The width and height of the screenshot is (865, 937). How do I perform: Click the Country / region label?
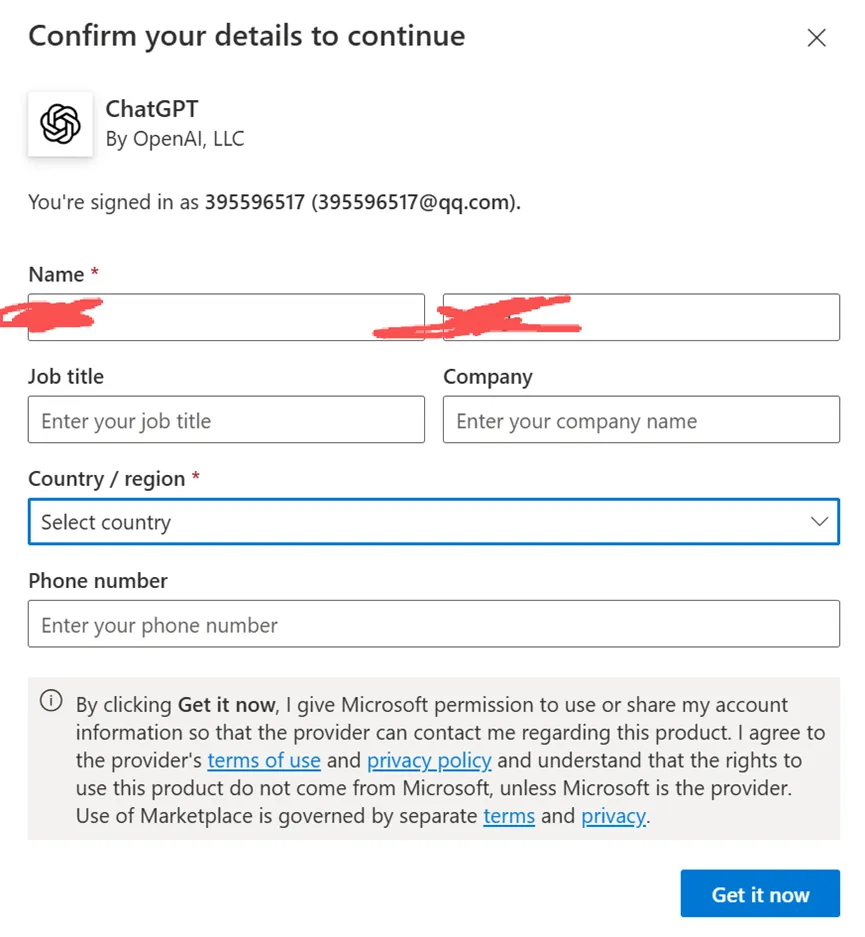click(106, 479)
